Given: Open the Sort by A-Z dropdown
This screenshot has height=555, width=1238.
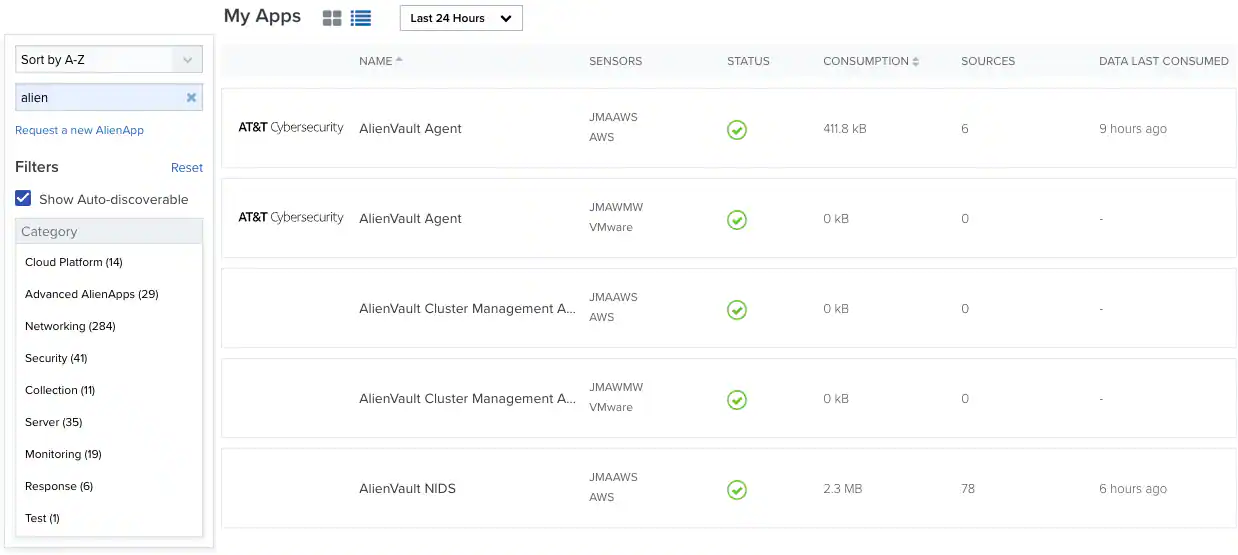Looking at the screenshot, I should coord(109,60).
